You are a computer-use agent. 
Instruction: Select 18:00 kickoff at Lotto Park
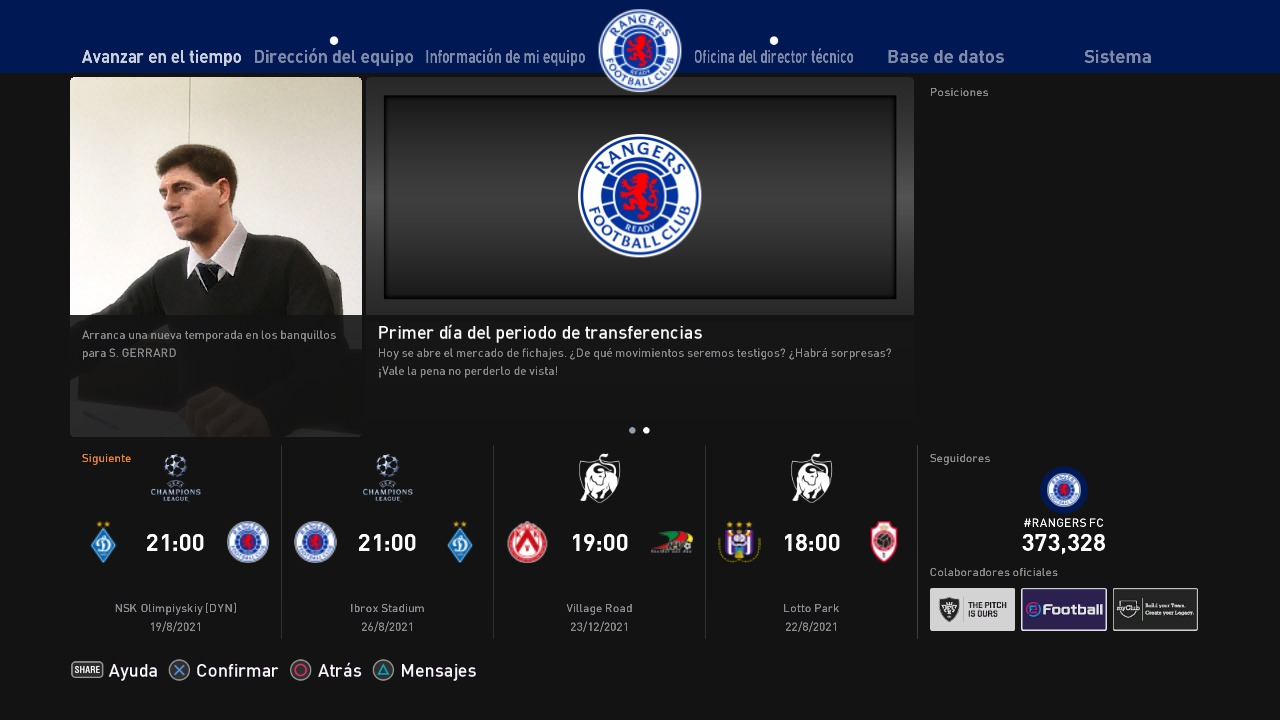811,543
